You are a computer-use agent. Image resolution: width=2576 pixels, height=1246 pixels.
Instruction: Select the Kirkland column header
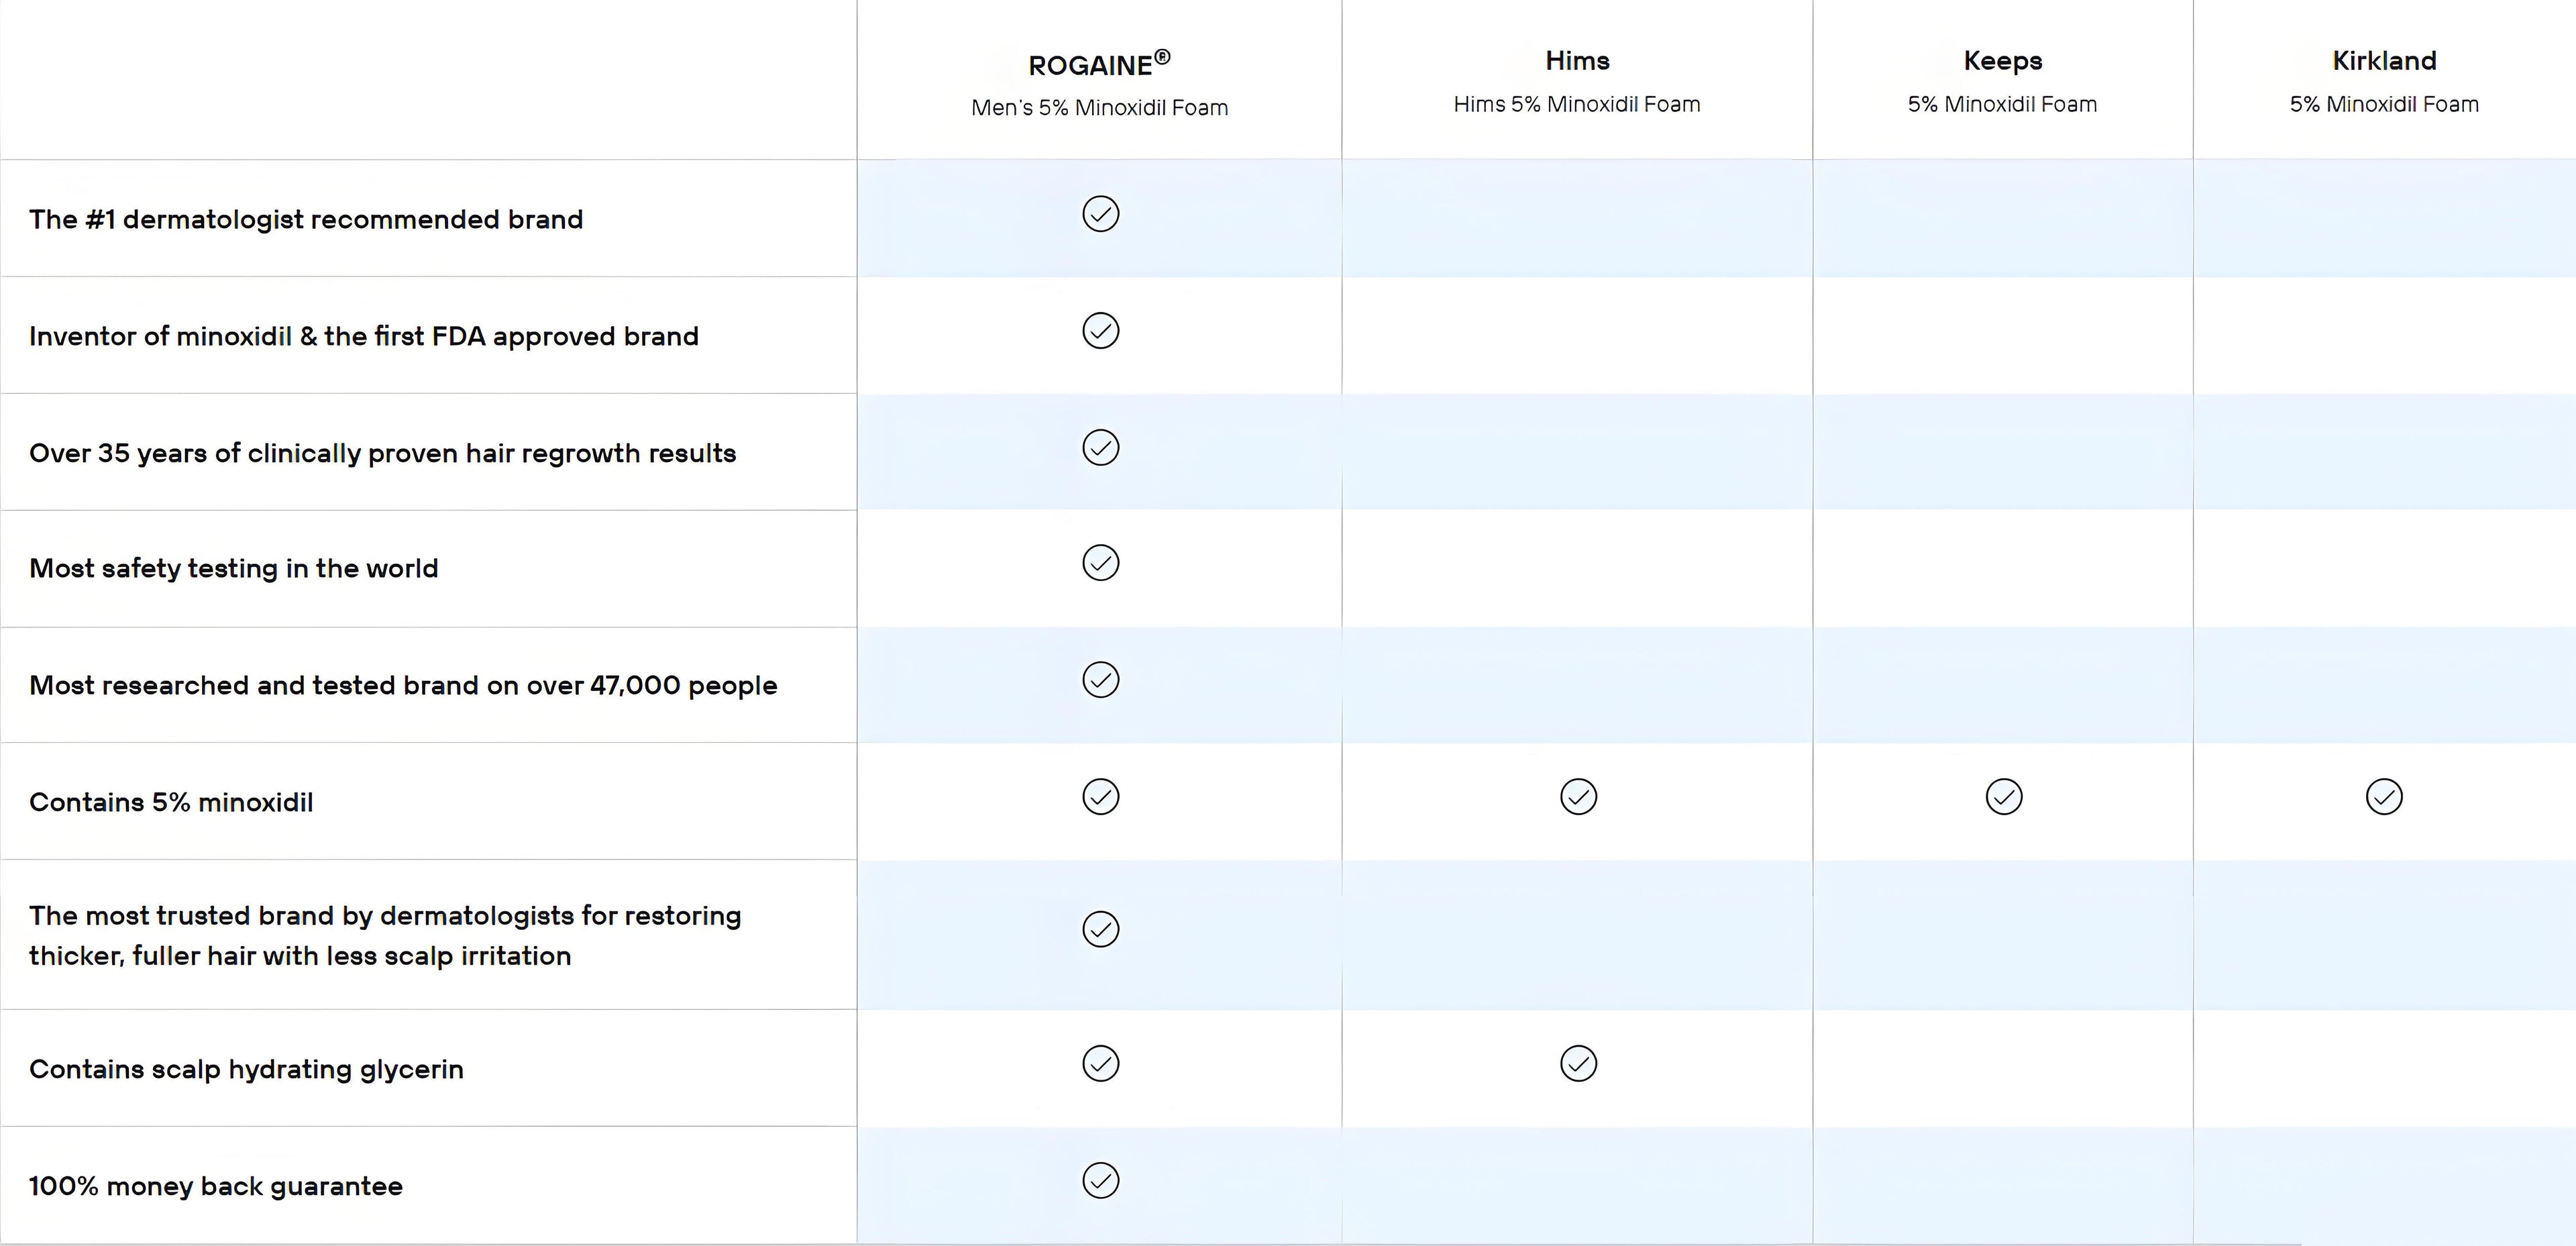2384,61
